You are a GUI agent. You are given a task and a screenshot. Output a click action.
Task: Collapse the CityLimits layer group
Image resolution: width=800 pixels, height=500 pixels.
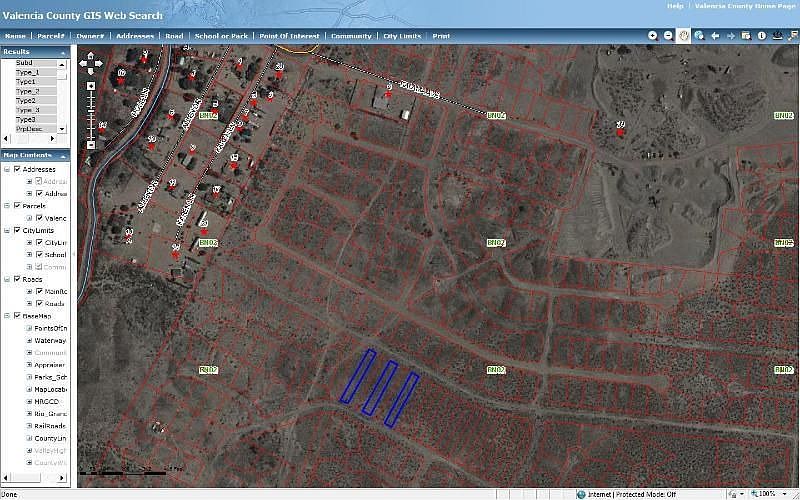coord(7,230)
